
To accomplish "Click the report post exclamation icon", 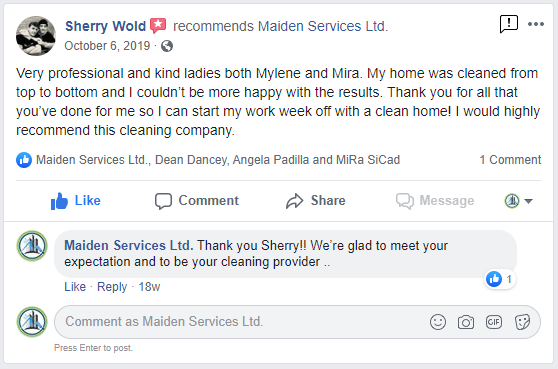I will click(x=509, y=24).
